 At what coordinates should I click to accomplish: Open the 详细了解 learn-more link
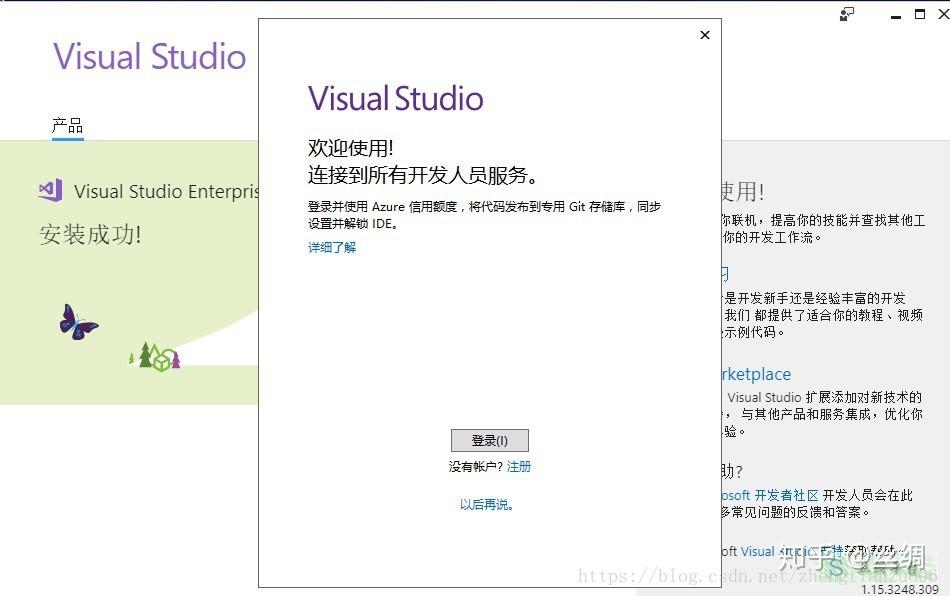(x=331, y=245)
